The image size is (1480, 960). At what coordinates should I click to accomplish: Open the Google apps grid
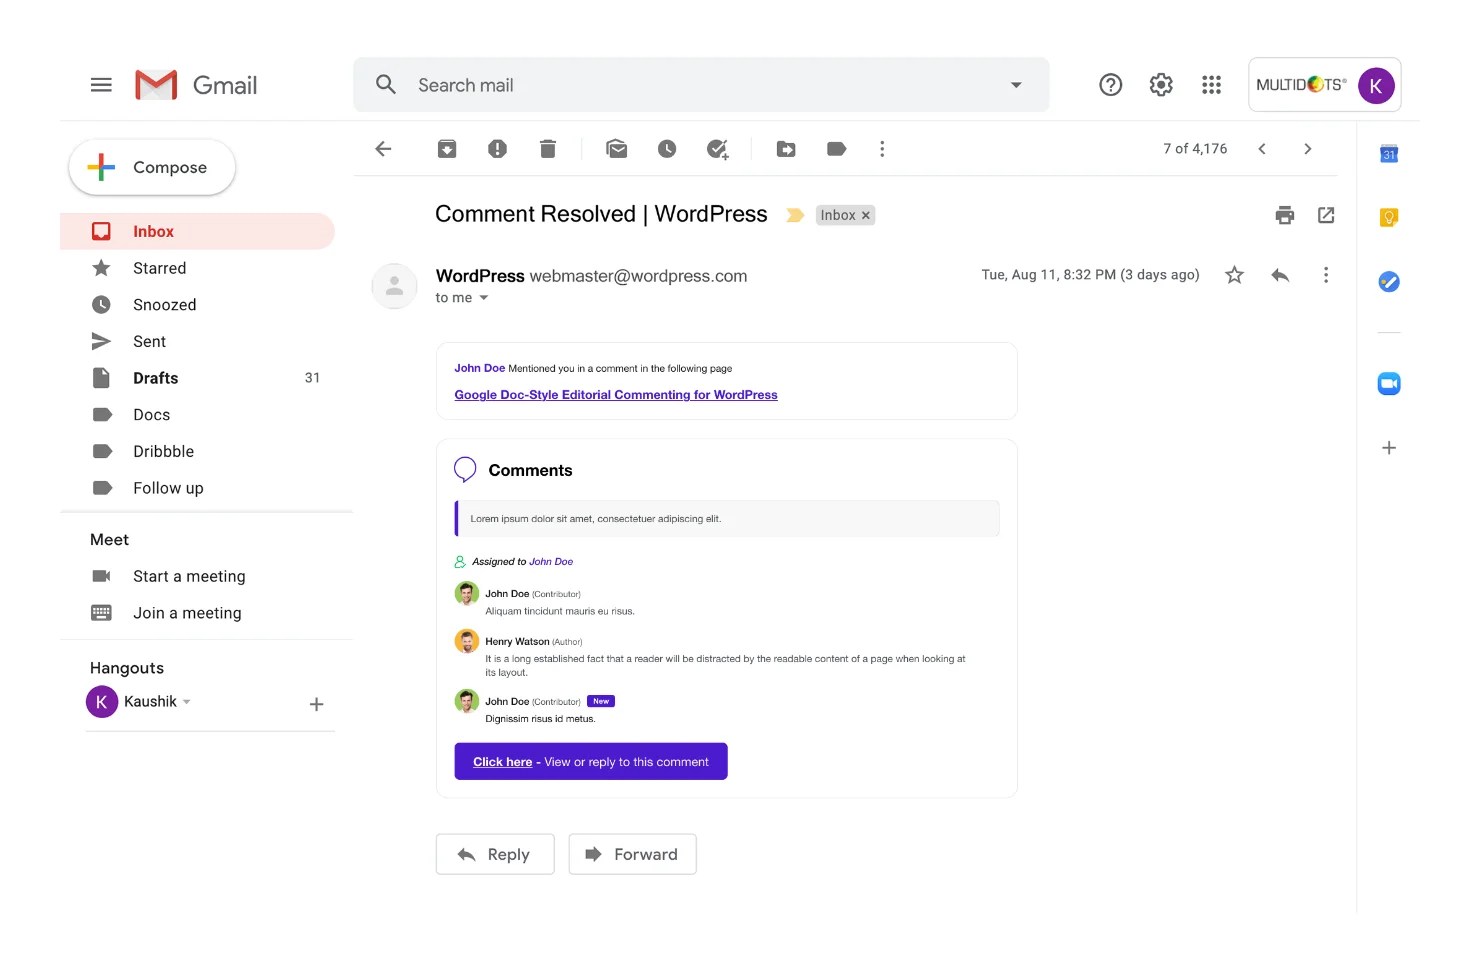[x=1212, y=85]
